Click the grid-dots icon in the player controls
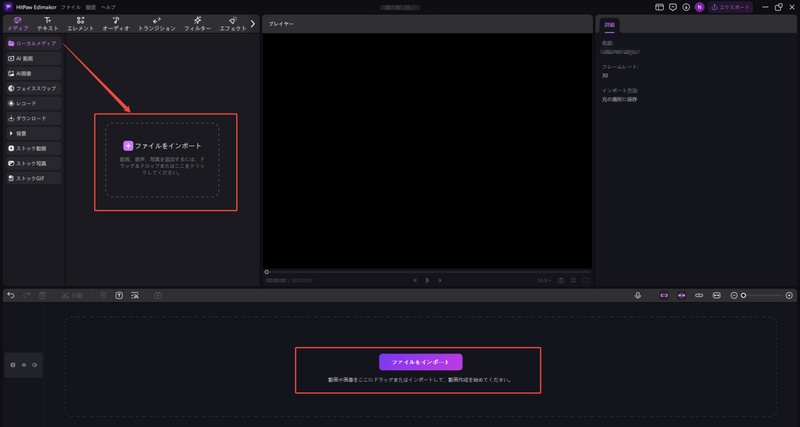 pos(573,280)
